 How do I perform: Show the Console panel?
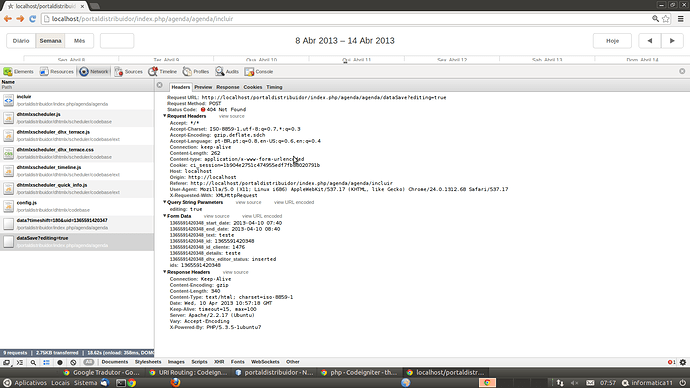pos(259,72)
